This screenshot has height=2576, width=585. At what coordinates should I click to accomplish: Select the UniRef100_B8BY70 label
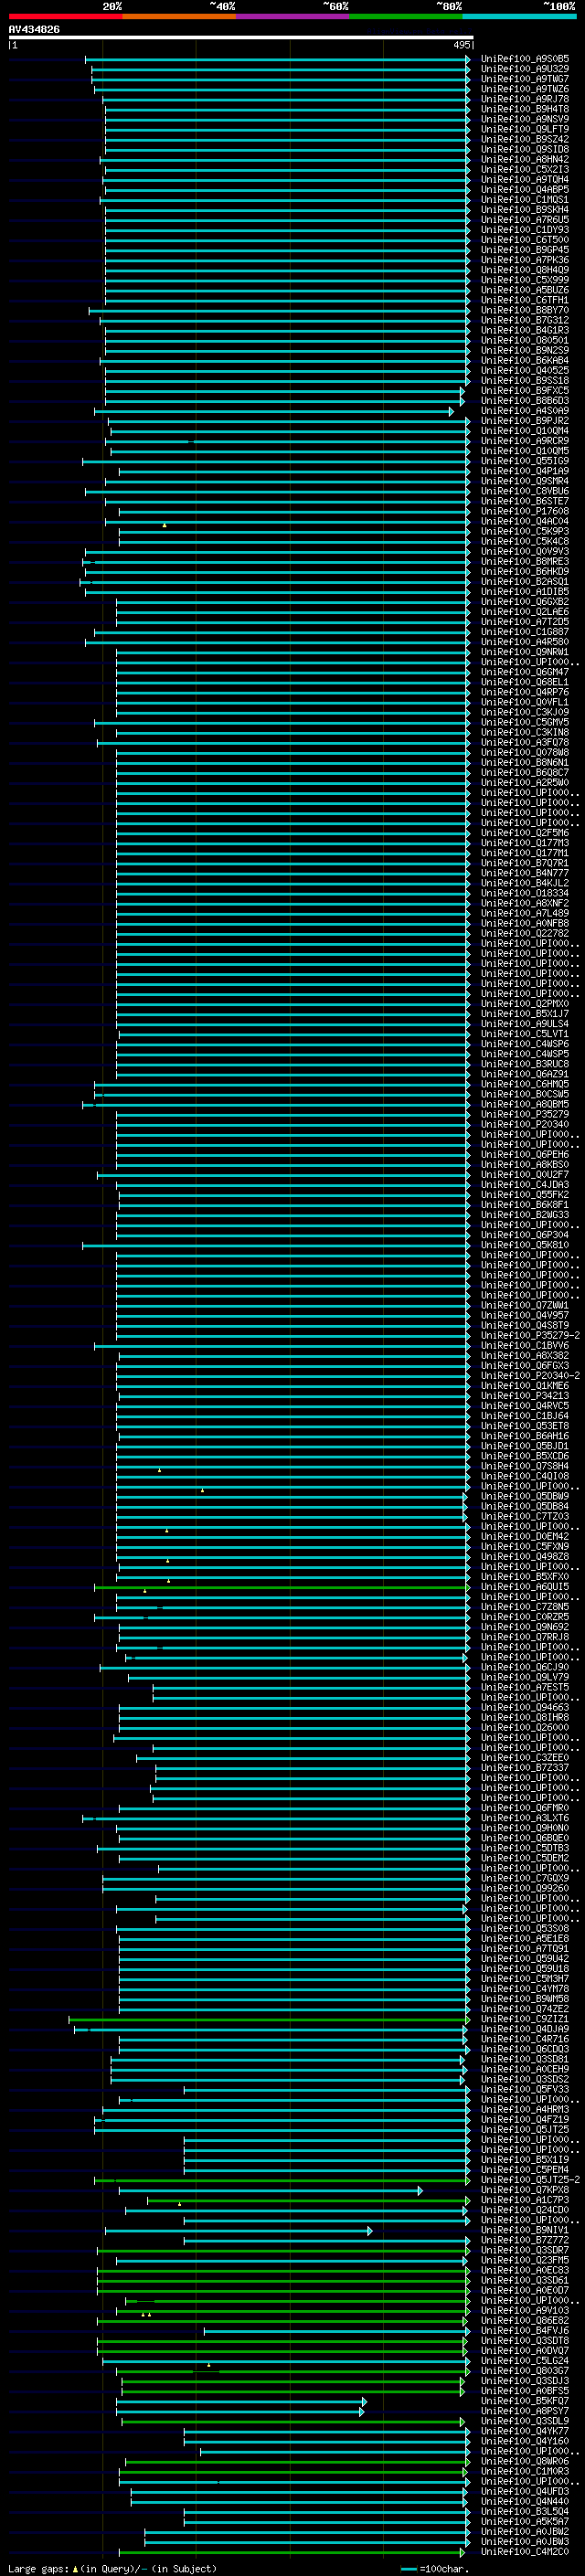(x=525, y=310)
